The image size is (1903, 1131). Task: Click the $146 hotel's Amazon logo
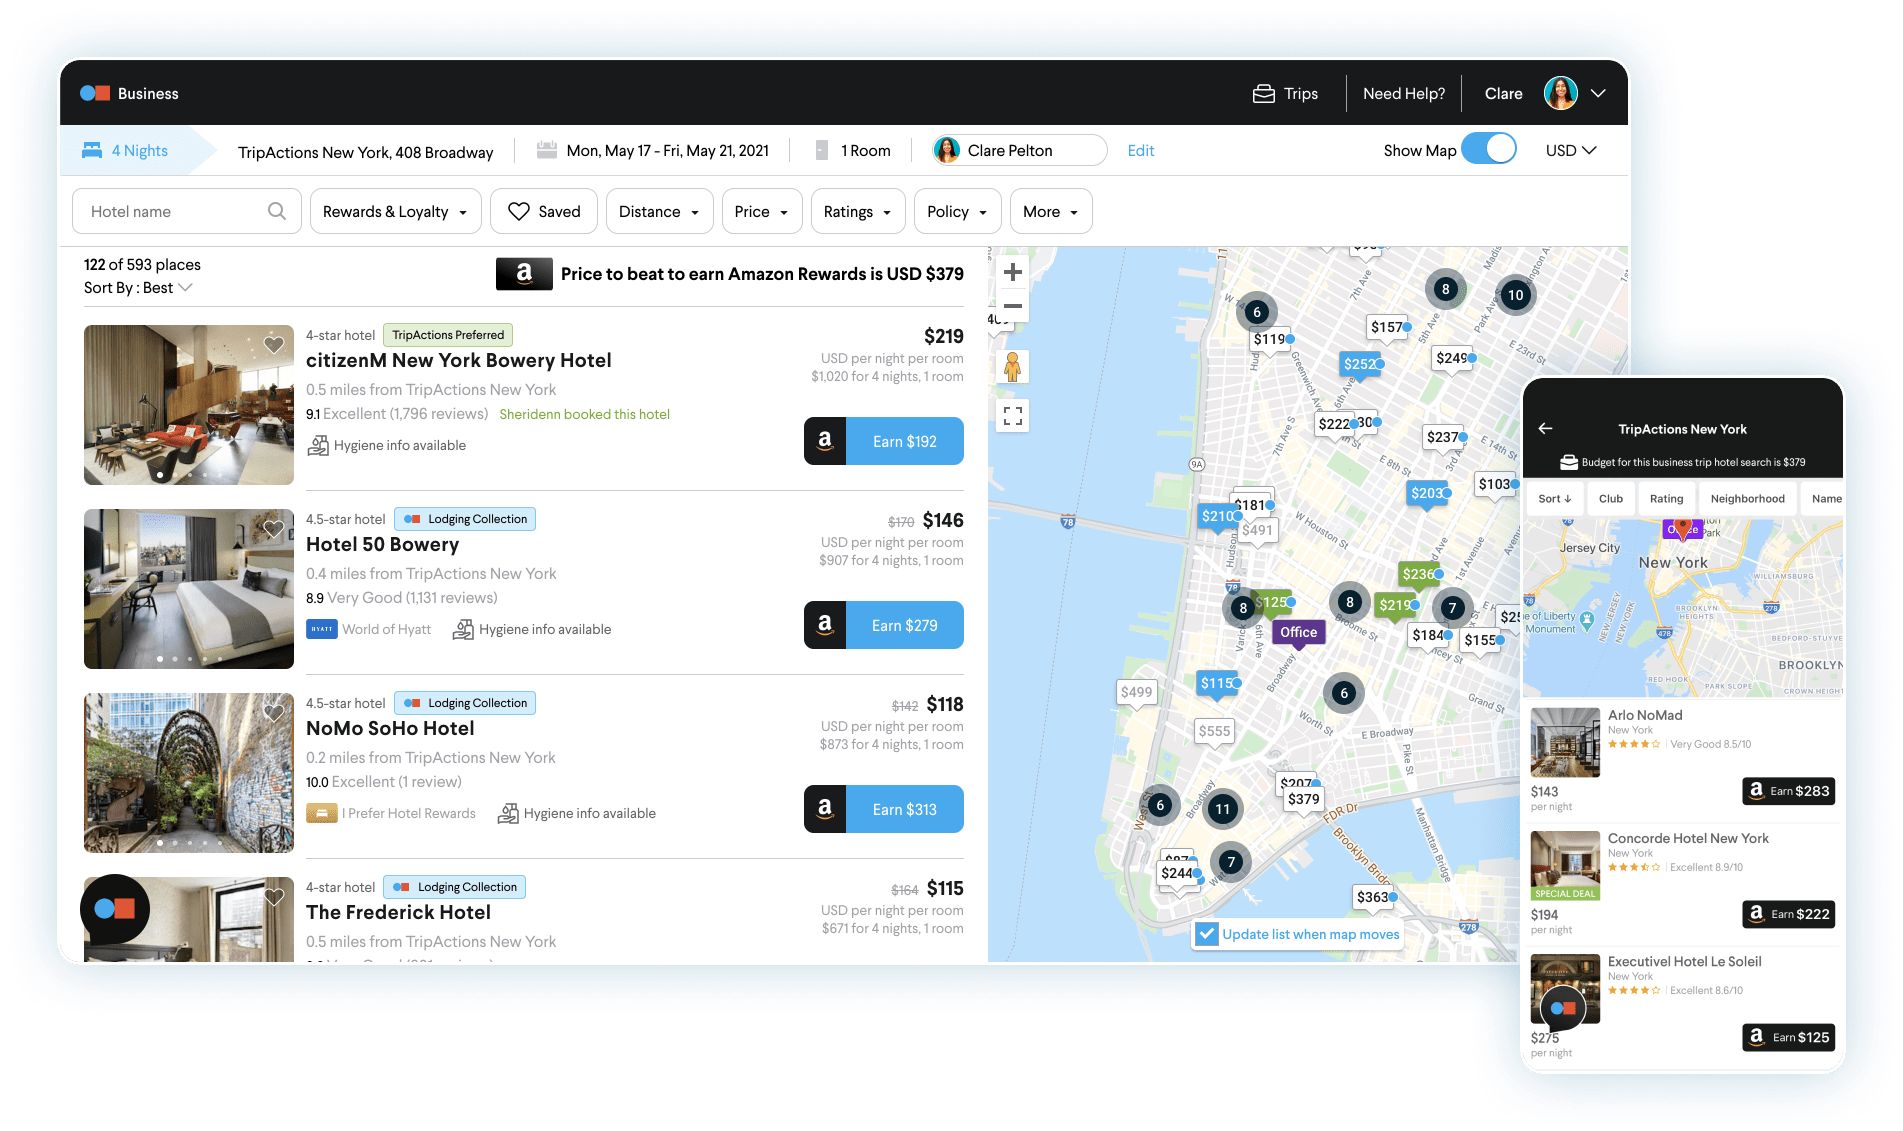[825, 625]
